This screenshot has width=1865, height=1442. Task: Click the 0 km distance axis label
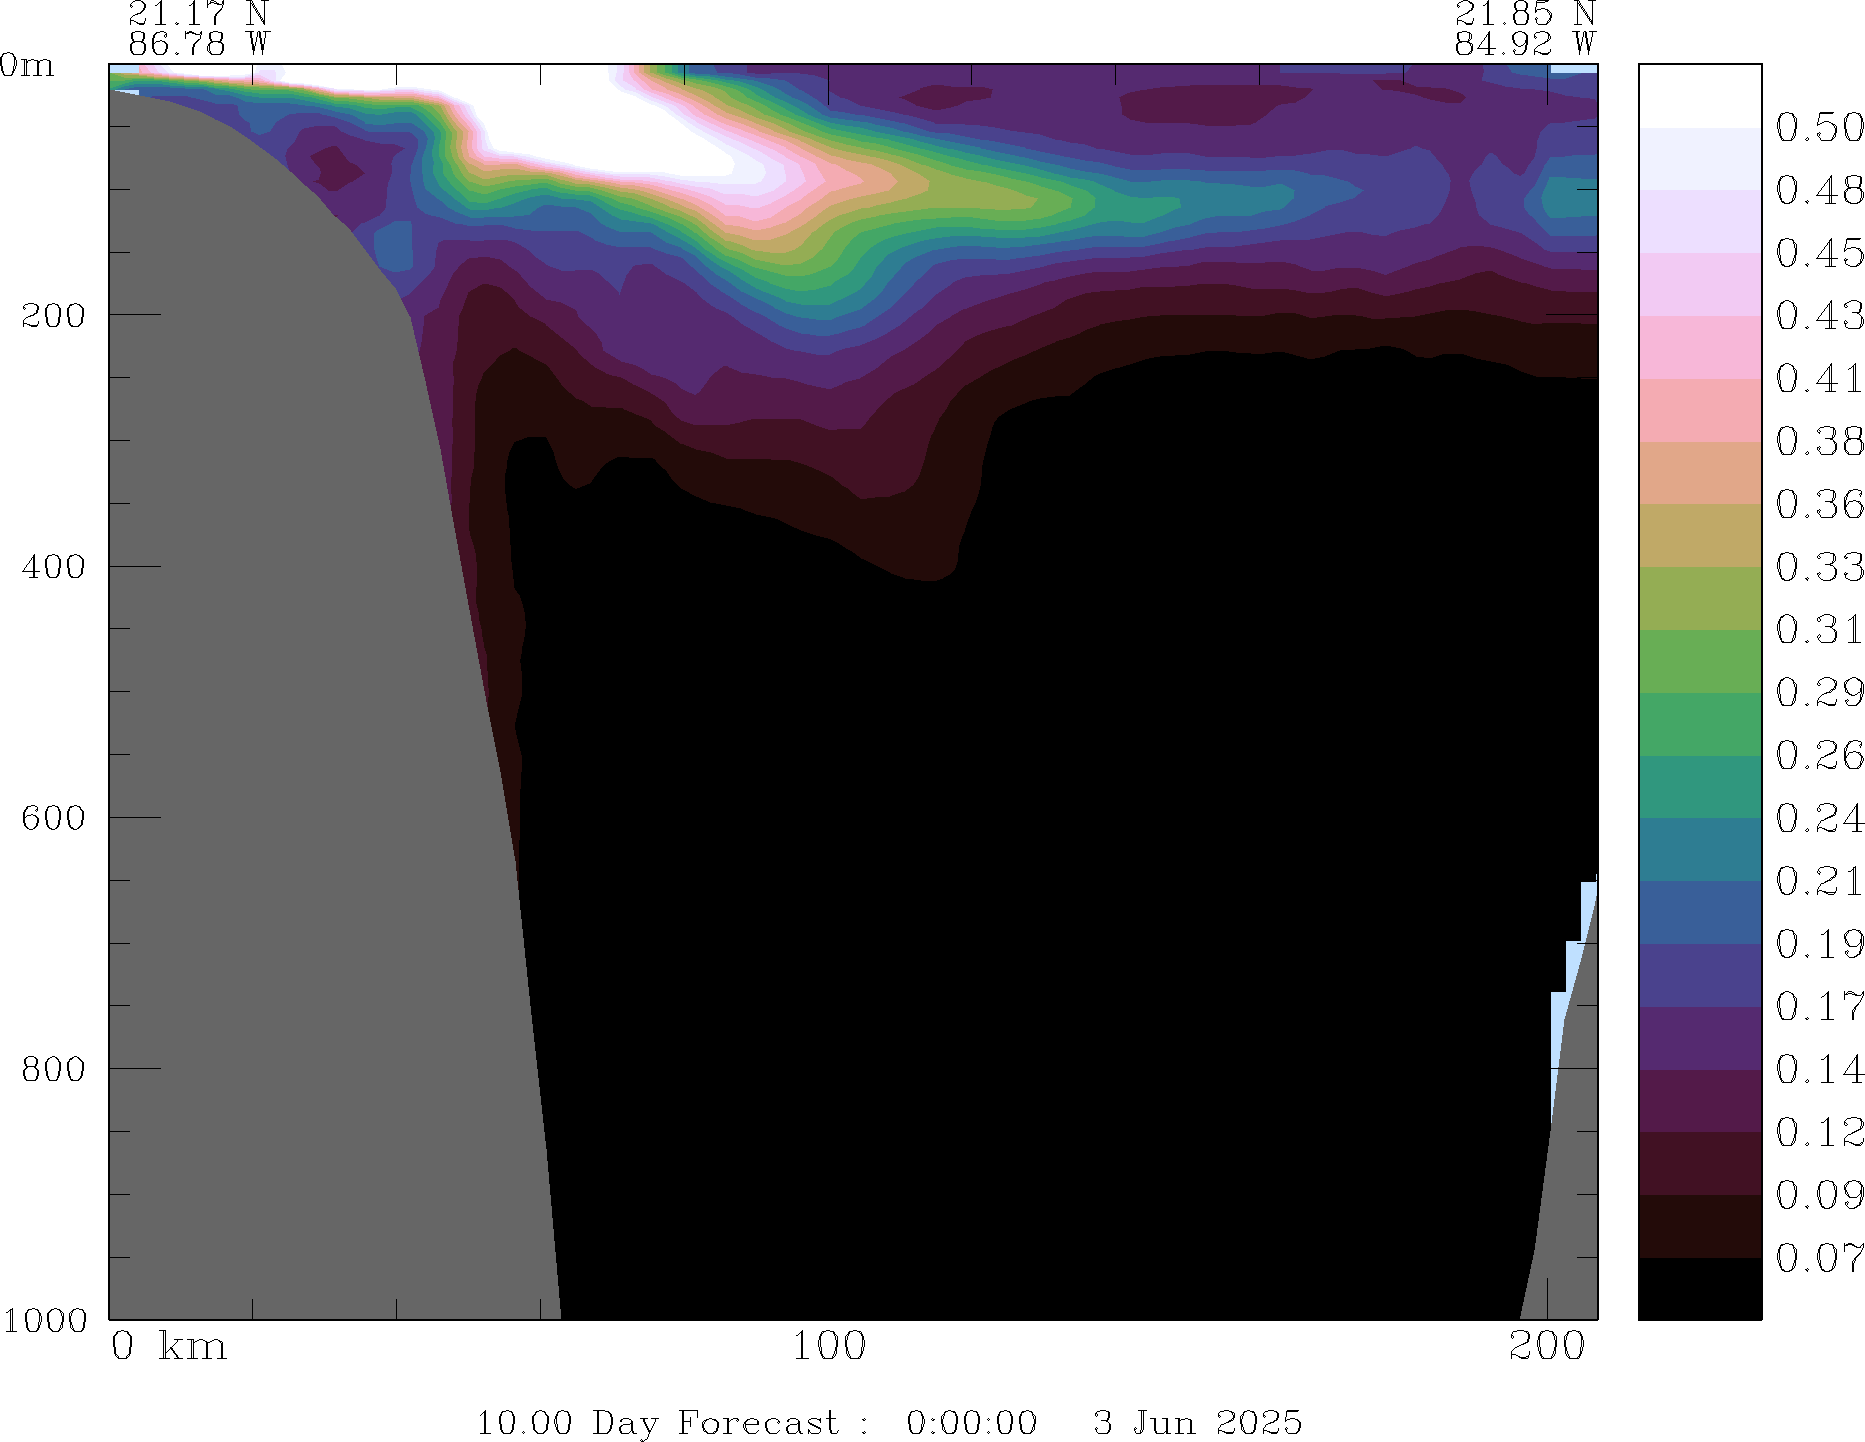168,1347
